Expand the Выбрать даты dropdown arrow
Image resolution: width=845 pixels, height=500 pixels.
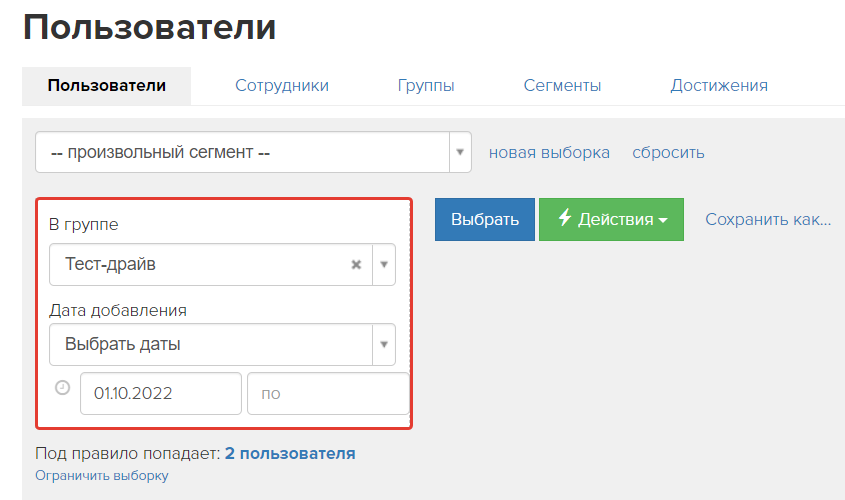pyautogui.click(x=384, y=344)
